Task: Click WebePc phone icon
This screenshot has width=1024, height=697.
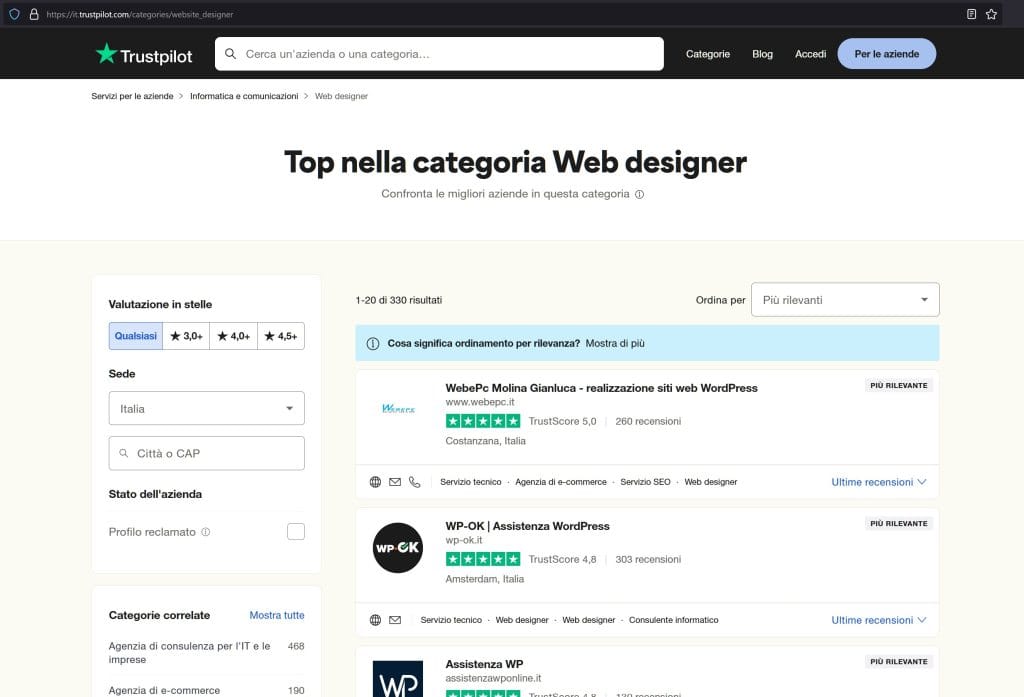Action: pyautogui.click(x=415, y=482)
